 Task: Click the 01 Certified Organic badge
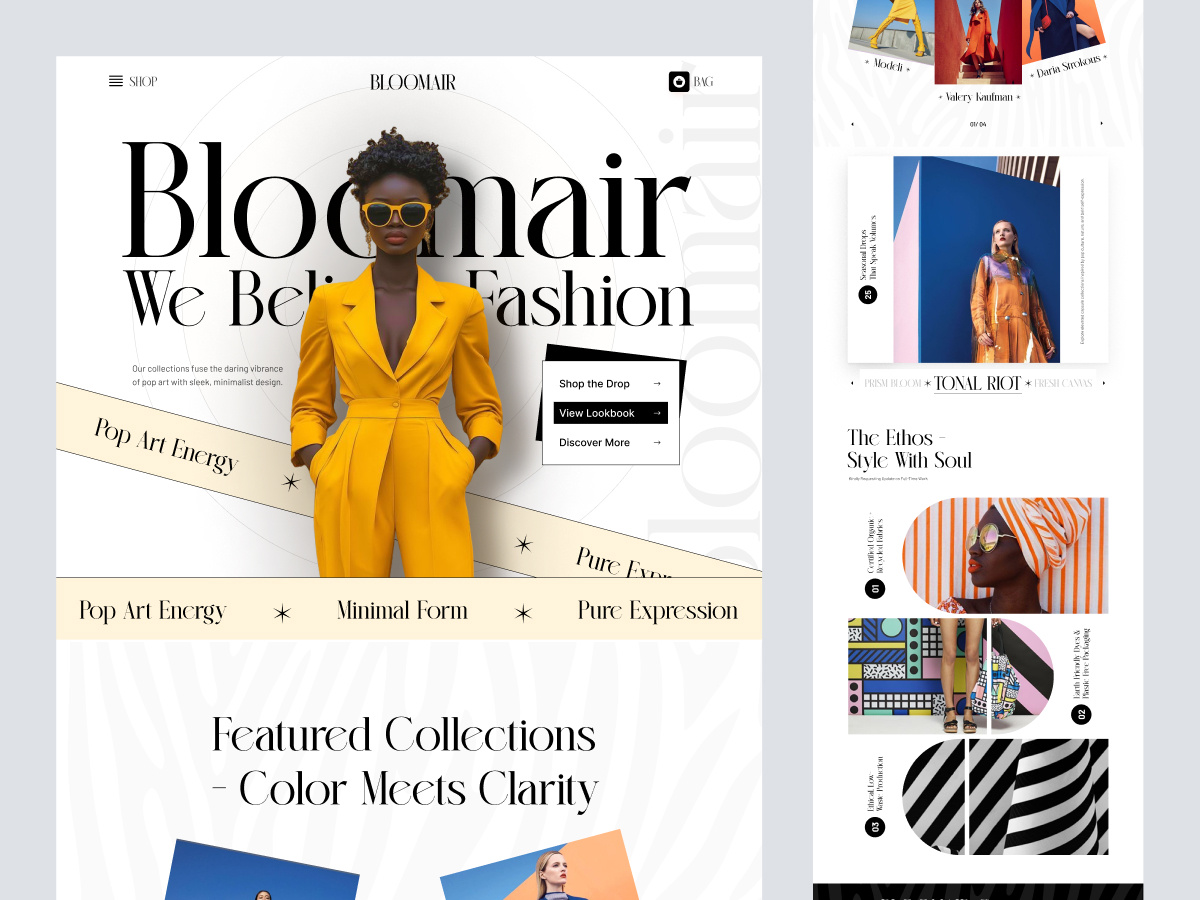click(x=875, y=588)
